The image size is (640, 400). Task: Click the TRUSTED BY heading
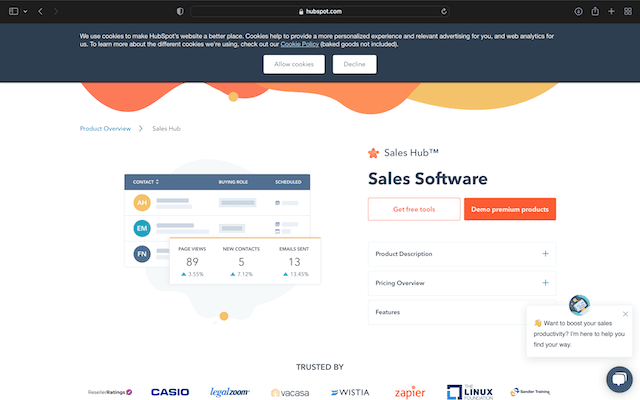(320, 367)
